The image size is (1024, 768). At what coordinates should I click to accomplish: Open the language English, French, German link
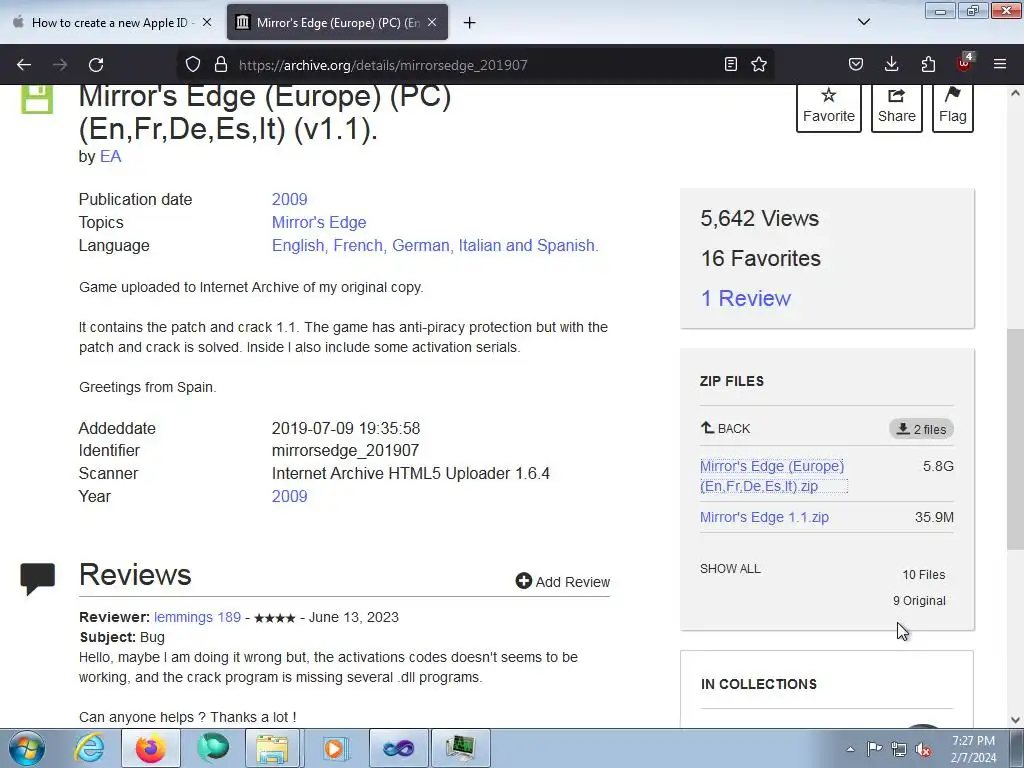(x=435, y=246)
